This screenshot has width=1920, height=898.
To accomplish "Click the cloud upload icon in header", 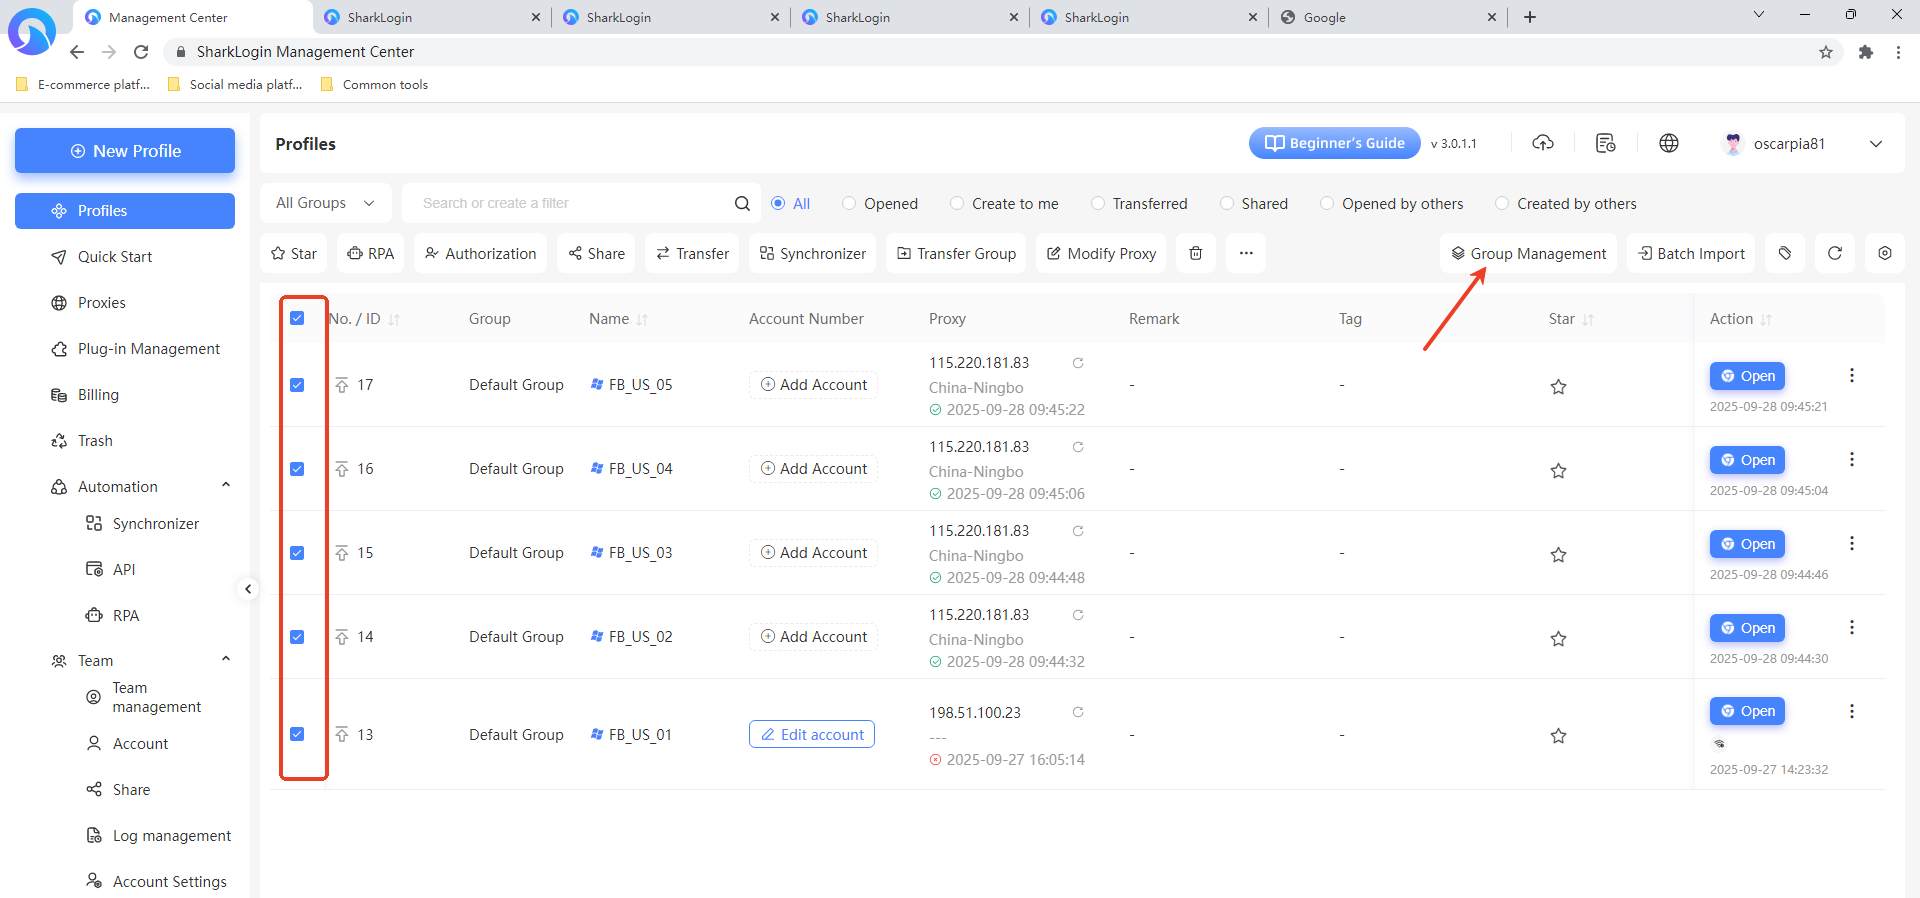I will [1543, 144].
